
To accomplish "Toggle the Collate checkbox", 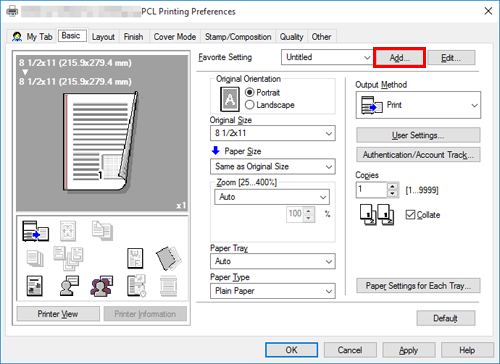I will (x=410, y=215).
